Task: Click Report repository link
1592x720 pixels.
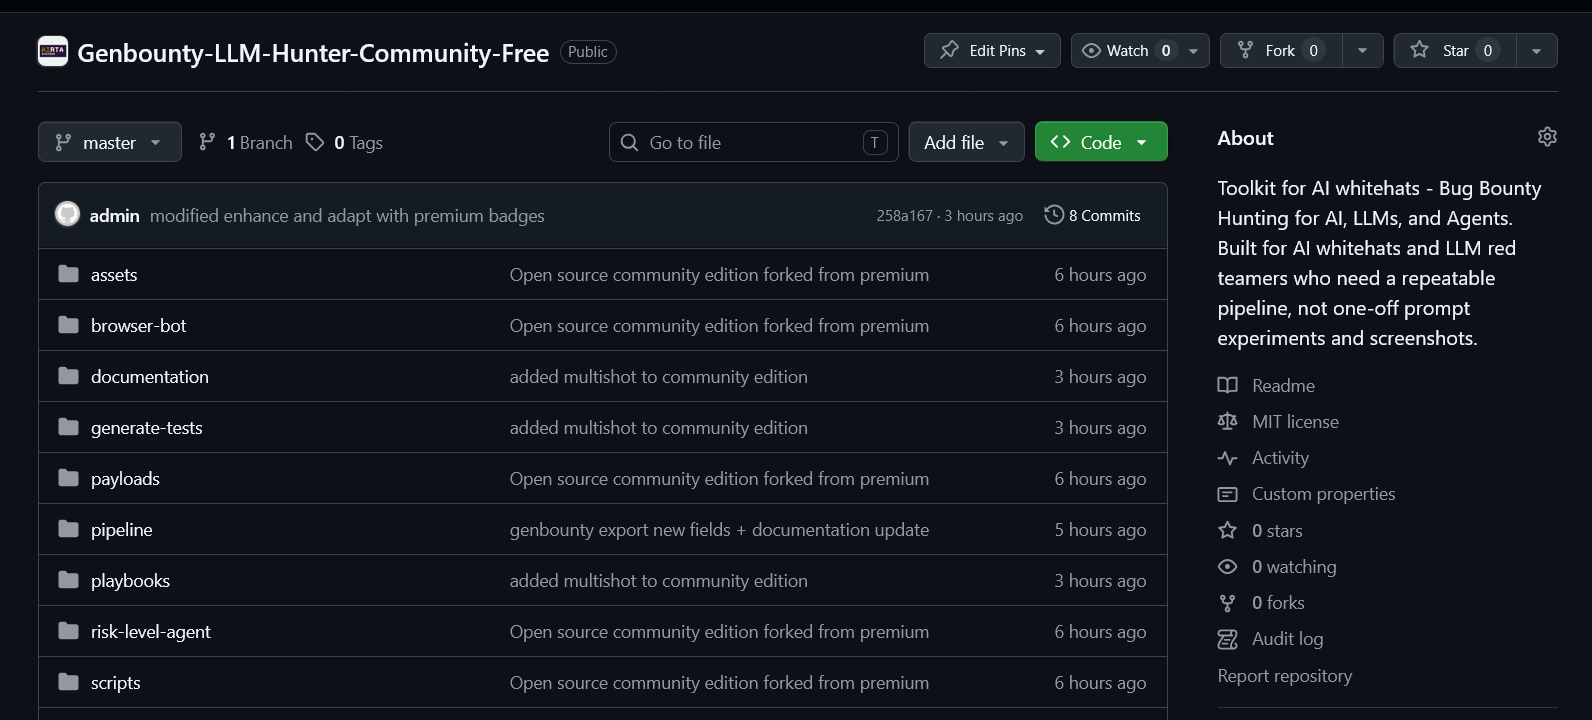Action: [x=1284, y=676]
